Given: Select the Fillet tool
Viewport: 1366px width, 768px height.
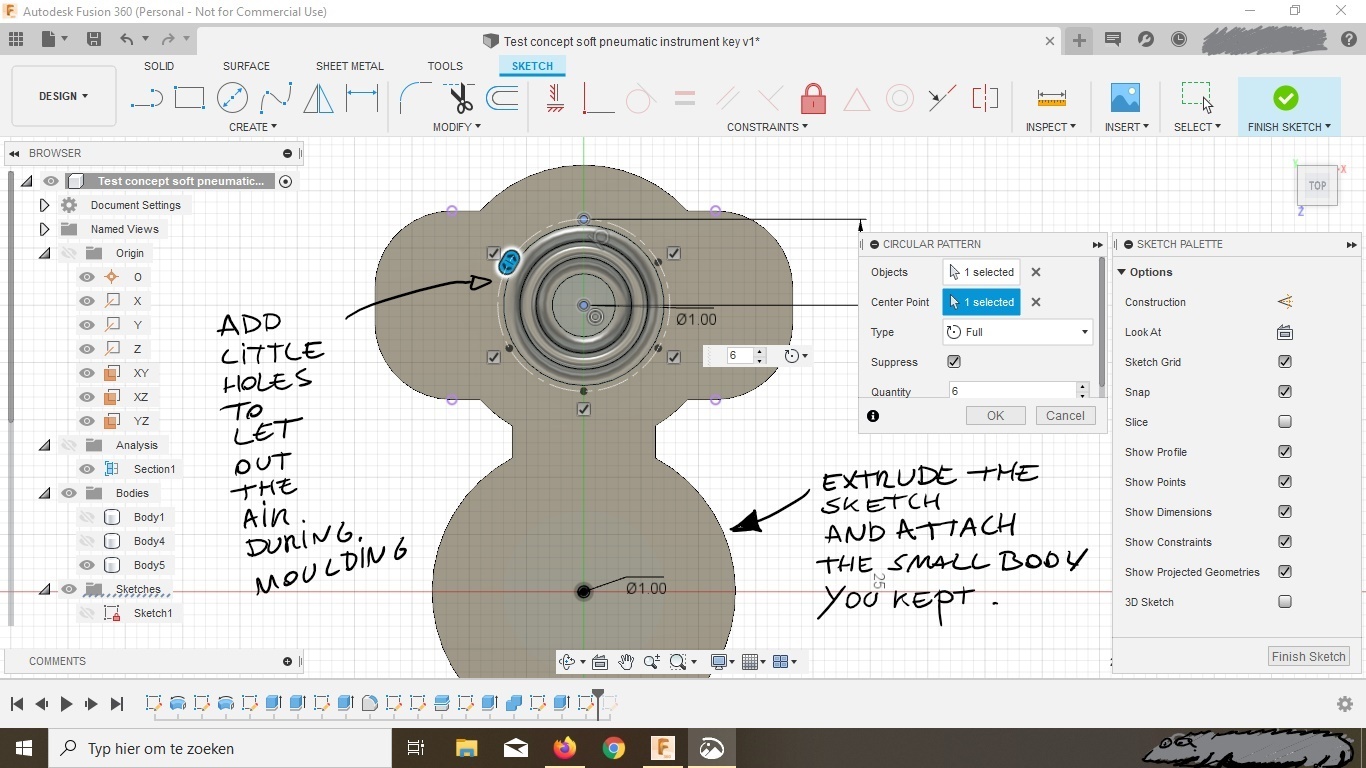Looking at the screenshot, I should click(x=415, y=98).
